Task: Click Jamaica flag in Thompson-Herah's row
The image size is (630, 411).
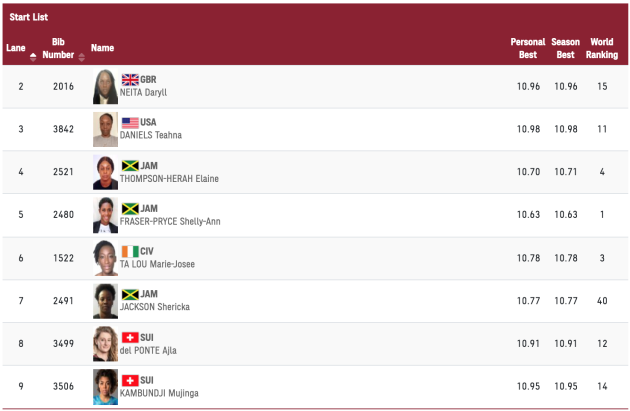Action: 130,165
